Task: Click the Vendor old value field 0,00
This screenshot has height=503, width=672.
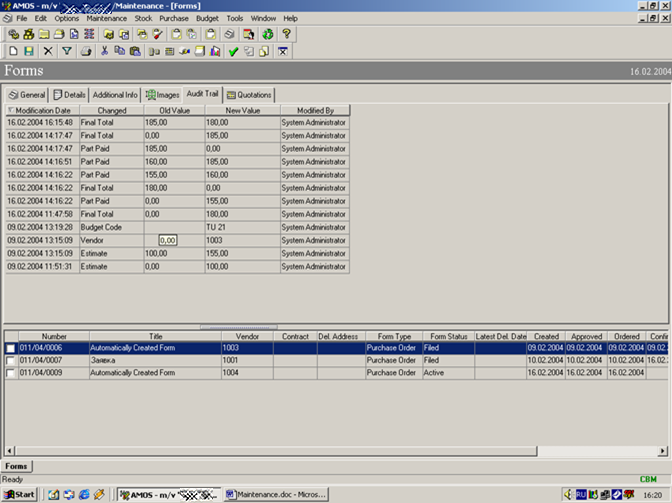Action: point(168,241)
